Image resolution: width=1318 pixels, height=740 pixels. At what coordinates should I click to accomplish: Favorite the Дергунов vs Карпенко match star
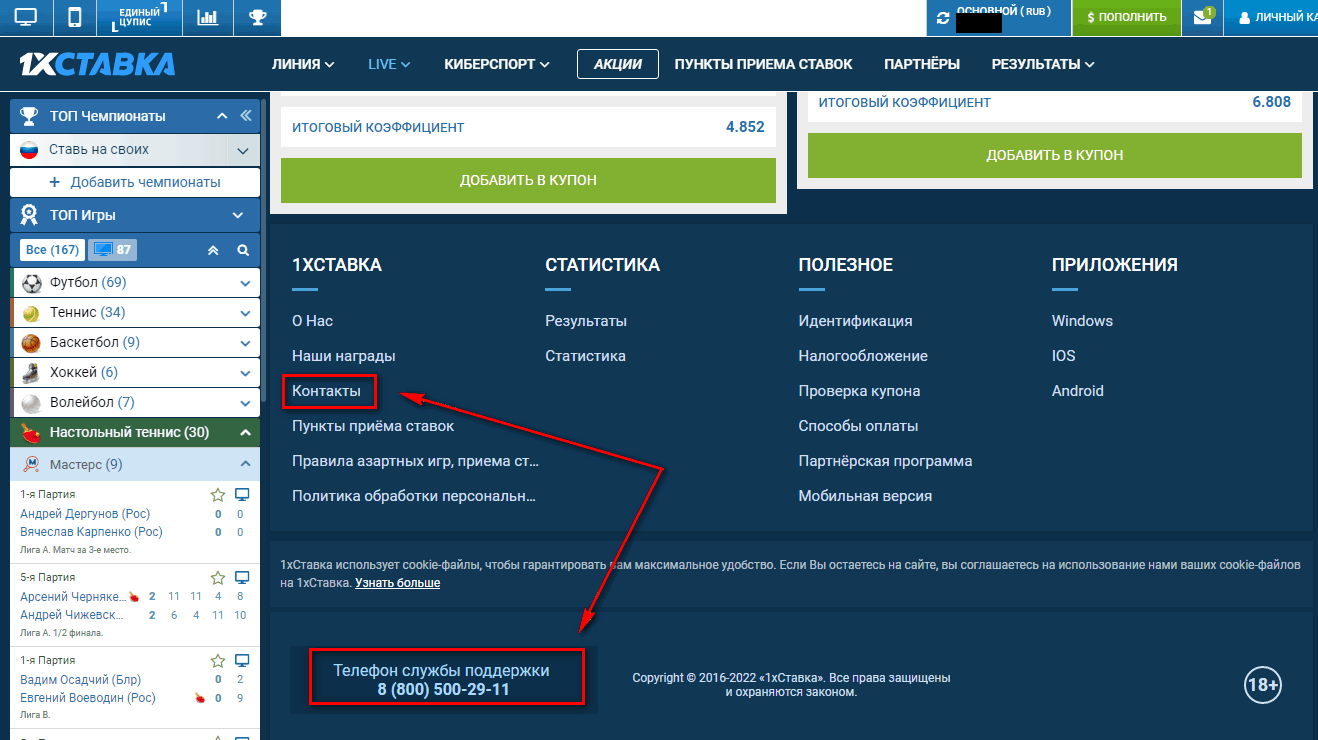(x=217, y=495)
